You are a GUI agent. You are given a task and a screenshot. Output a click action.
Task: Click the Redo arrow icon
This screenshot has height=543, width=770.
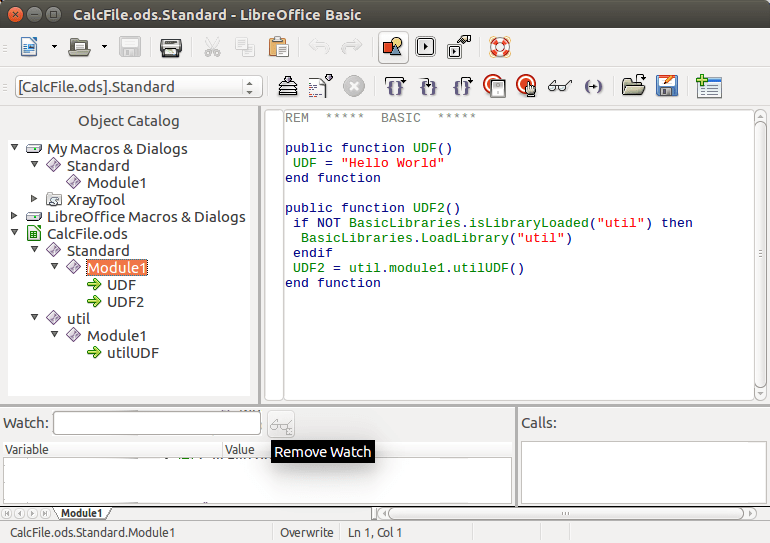pyautogui.click(x=352, y=47)
